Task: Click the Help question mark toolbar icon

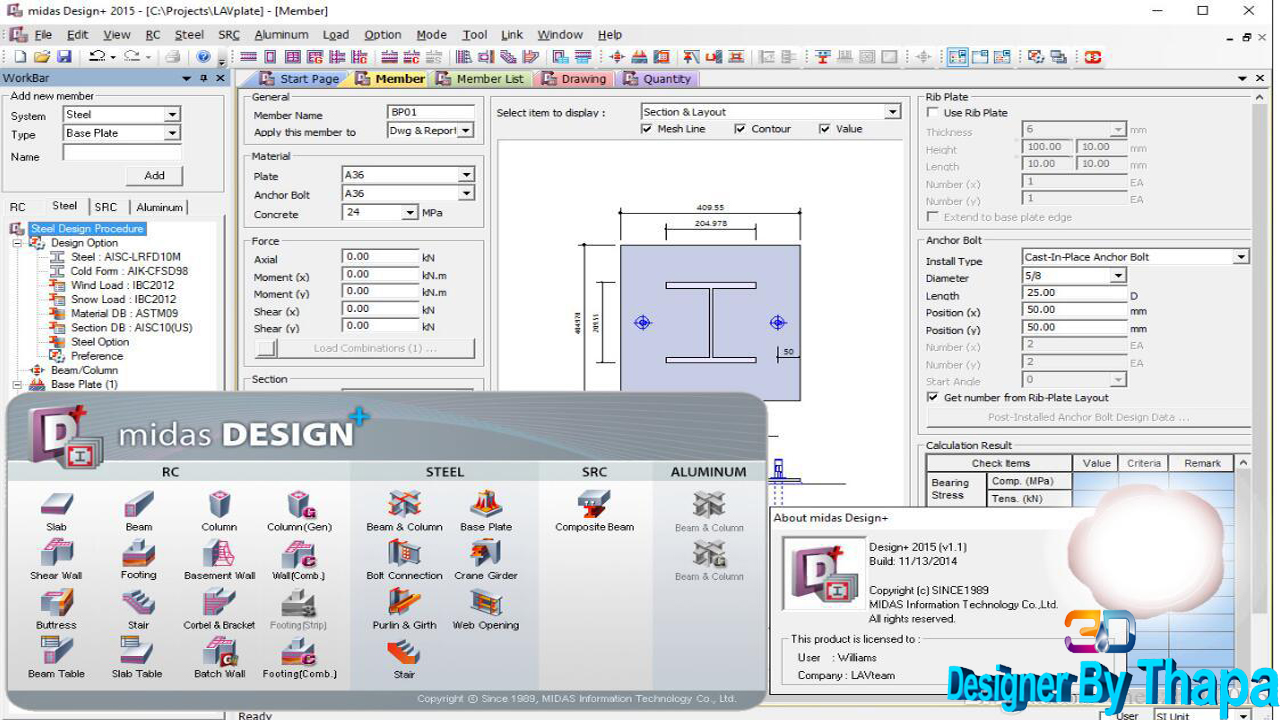Action: click(x=204, y=57)
